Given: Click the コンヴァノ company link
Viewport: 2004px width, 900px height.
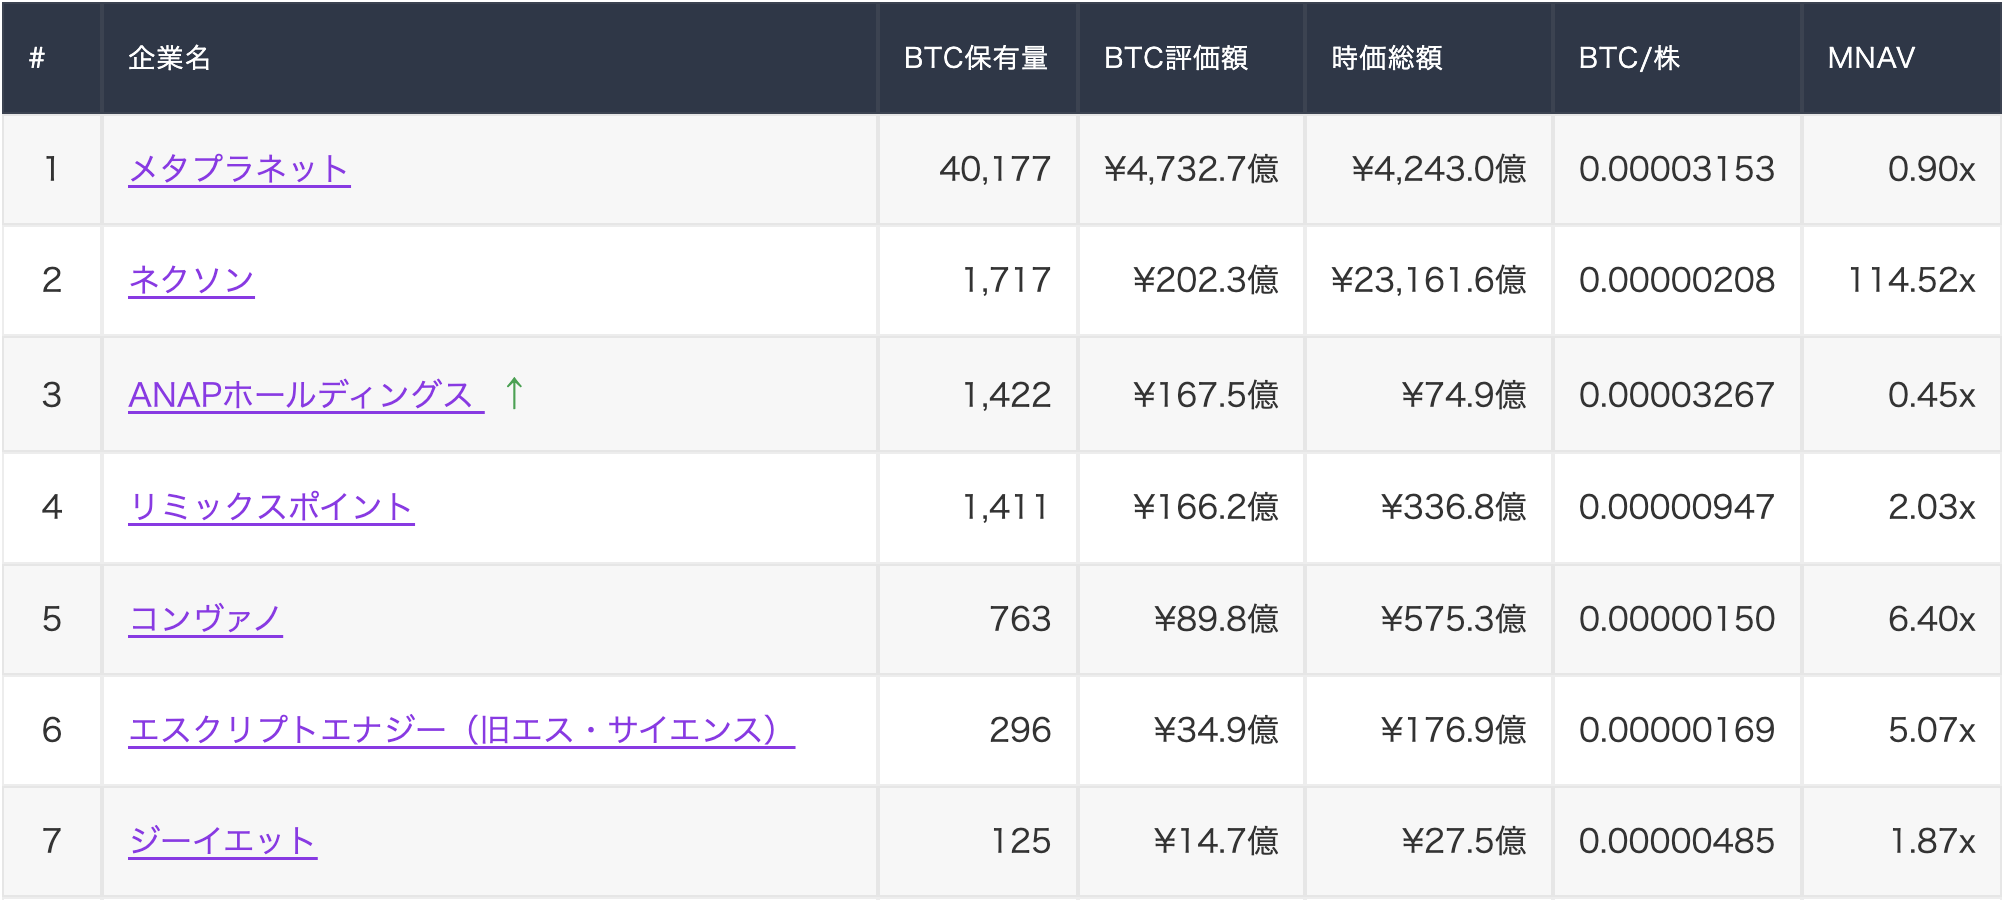Looking at the screenshot, I should [x=206, y=619].
